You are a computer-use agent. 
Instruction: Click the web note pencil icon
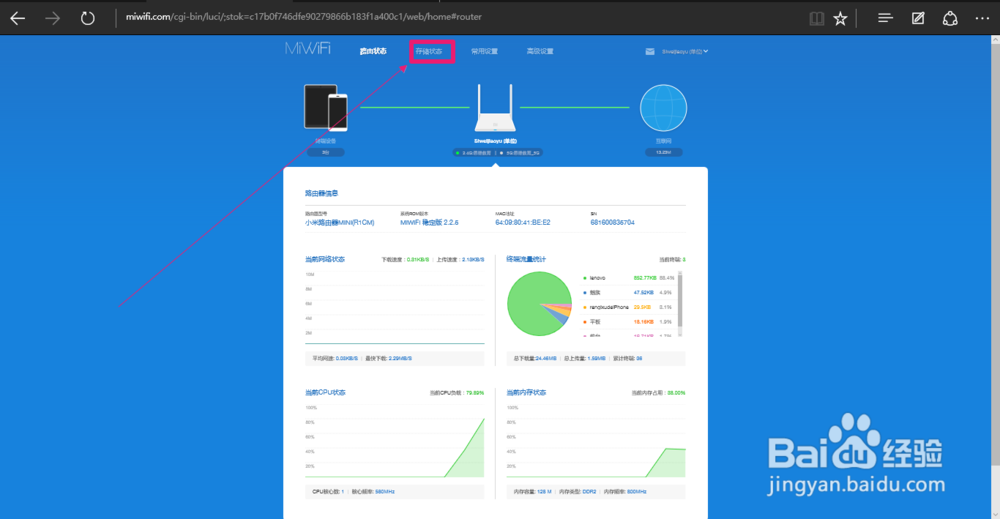[918, 18]
